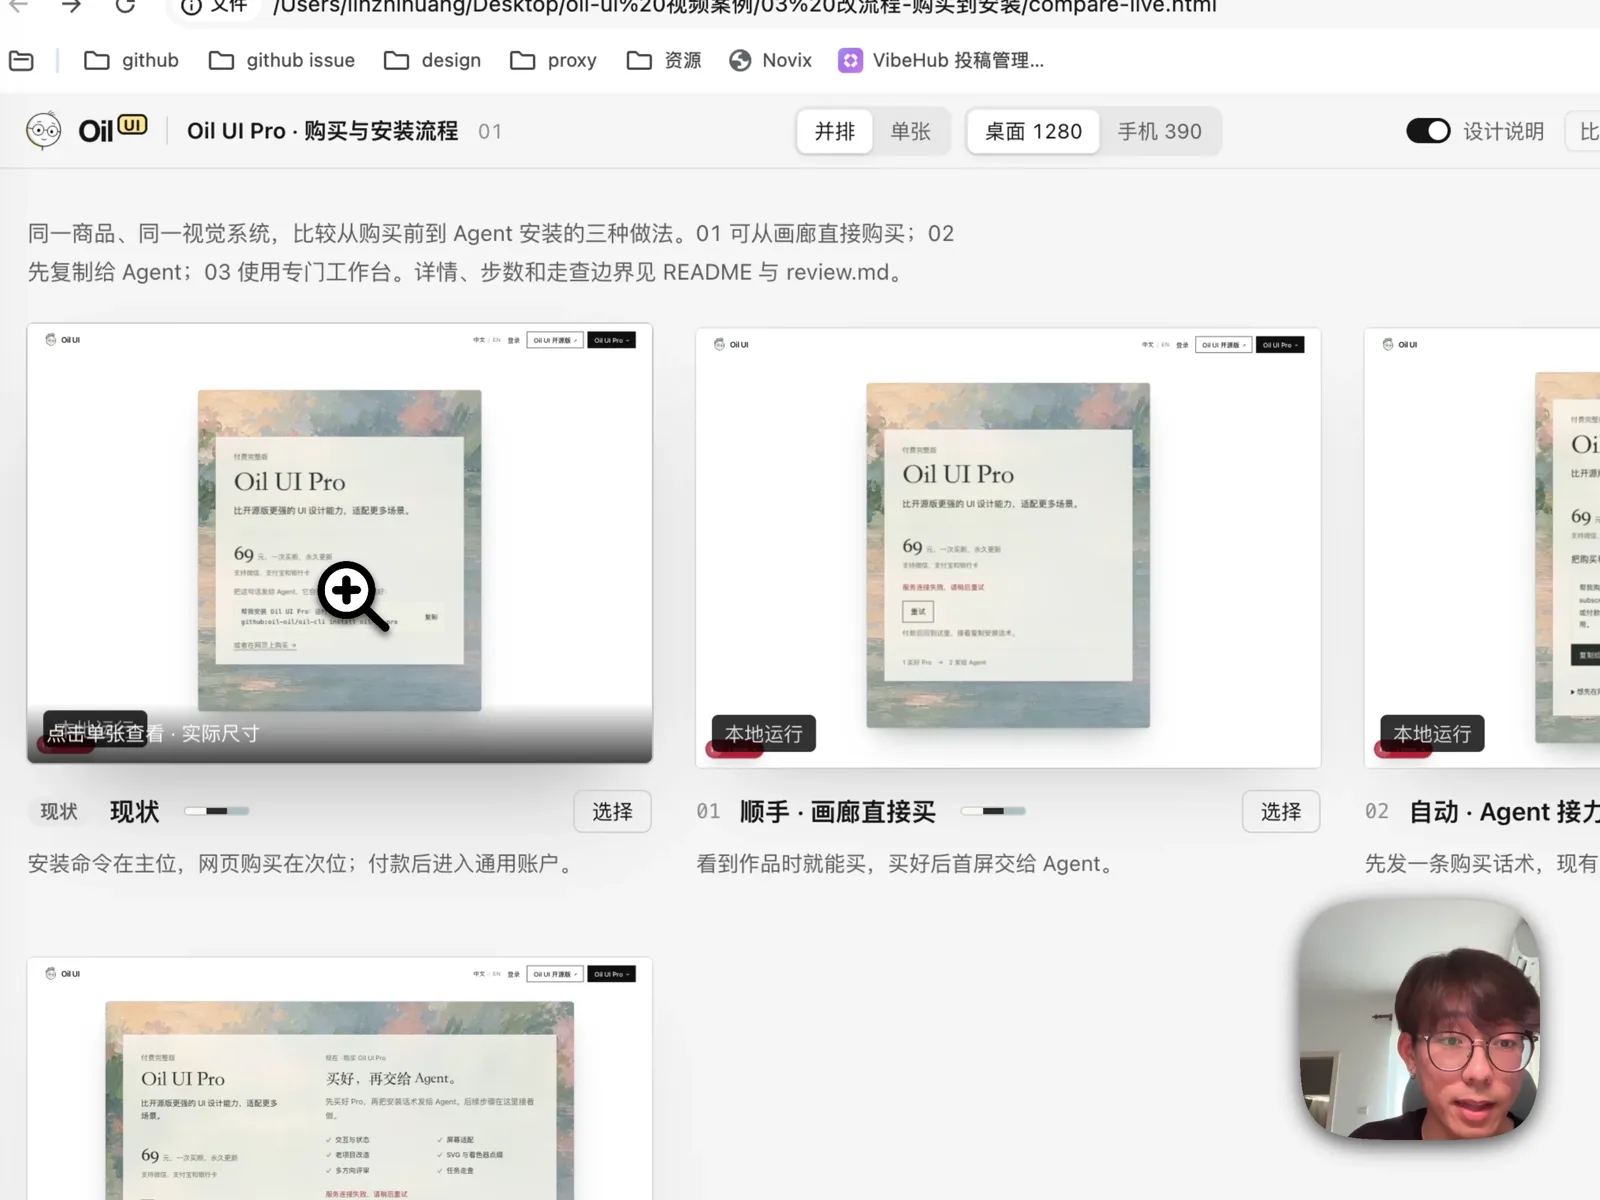Open the github bookmarks folder

click(131, 60)
